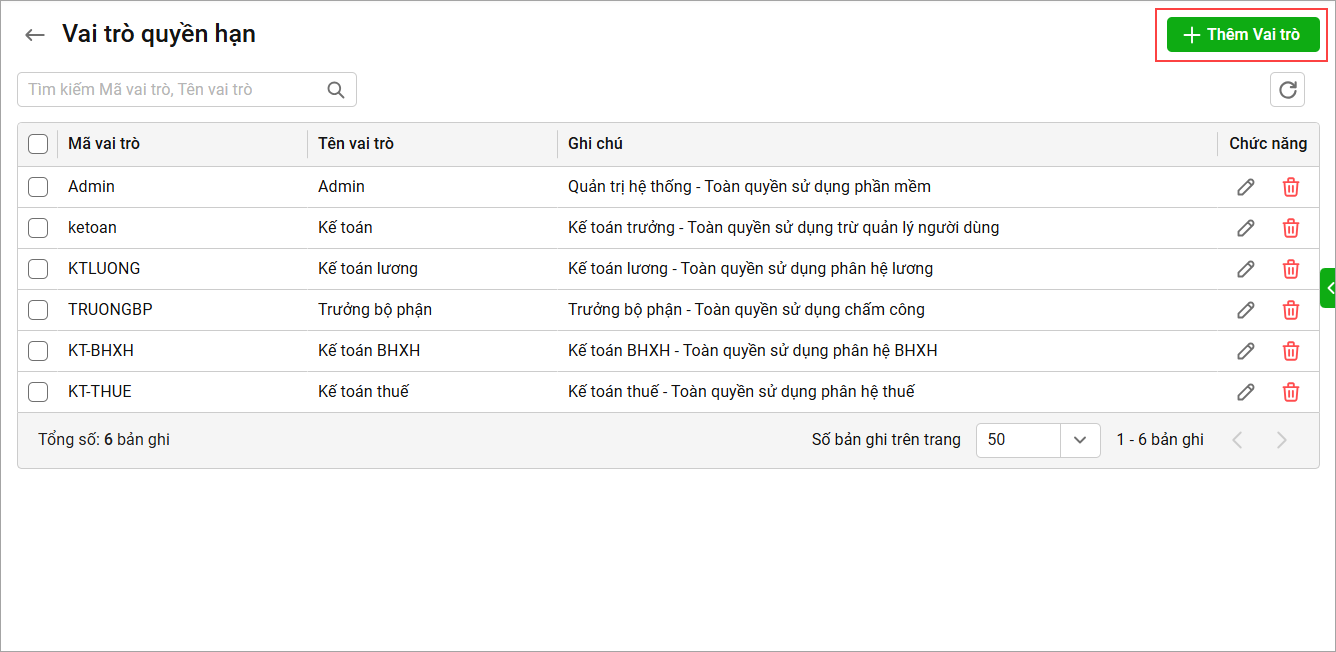The image size is (1336, 652).
Task: Click the Mã vai trò column header
Action: click(104, 144)
